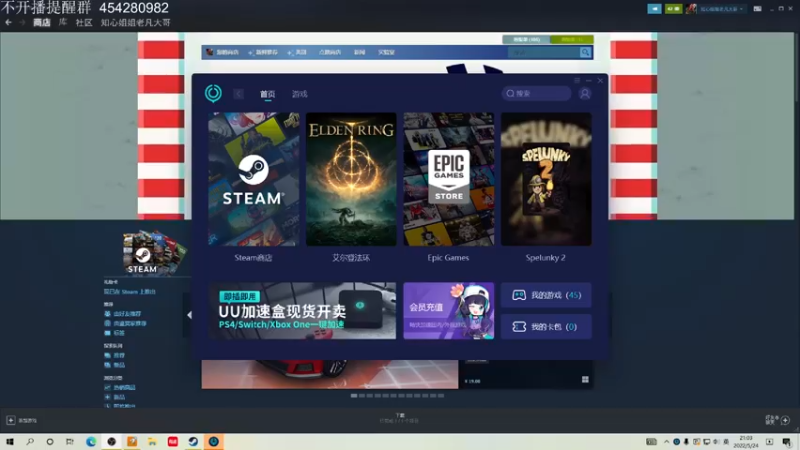Click the microphone icon in system tray

coord(686,442)
